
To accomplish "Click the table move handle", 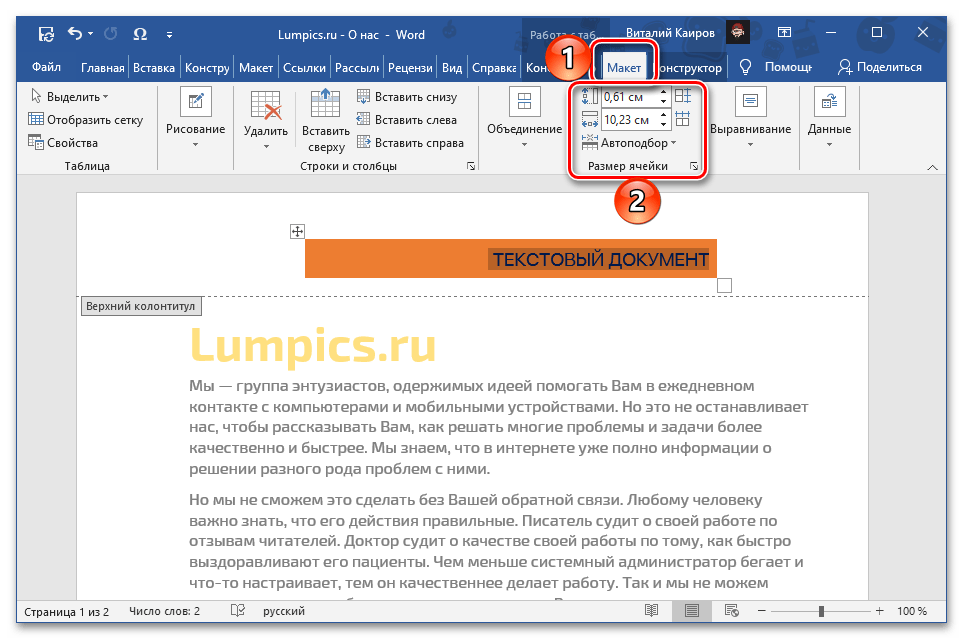I will (297, 232).
